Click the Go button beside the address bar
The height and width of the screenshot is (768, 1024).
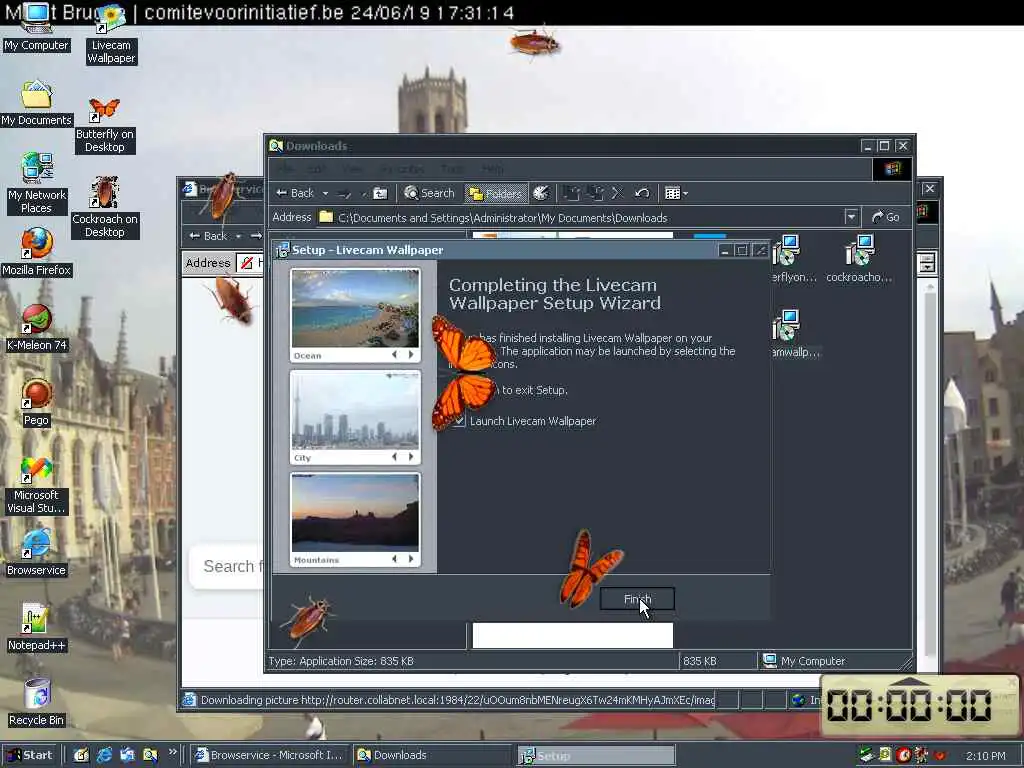click(886, 217)
